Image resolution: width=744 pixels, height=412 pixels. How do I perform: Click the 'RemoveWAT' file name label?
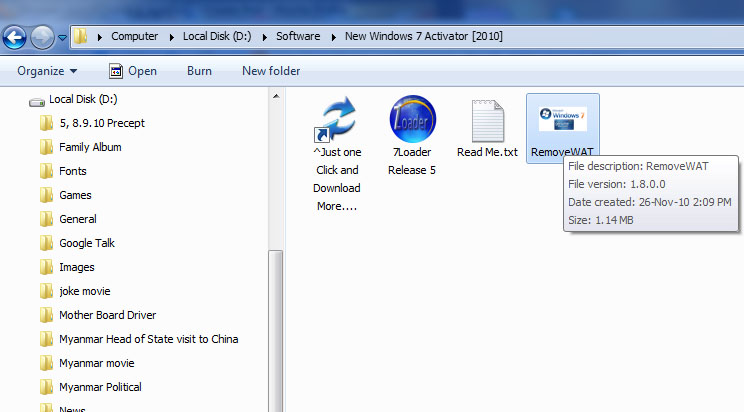[562, 152]
